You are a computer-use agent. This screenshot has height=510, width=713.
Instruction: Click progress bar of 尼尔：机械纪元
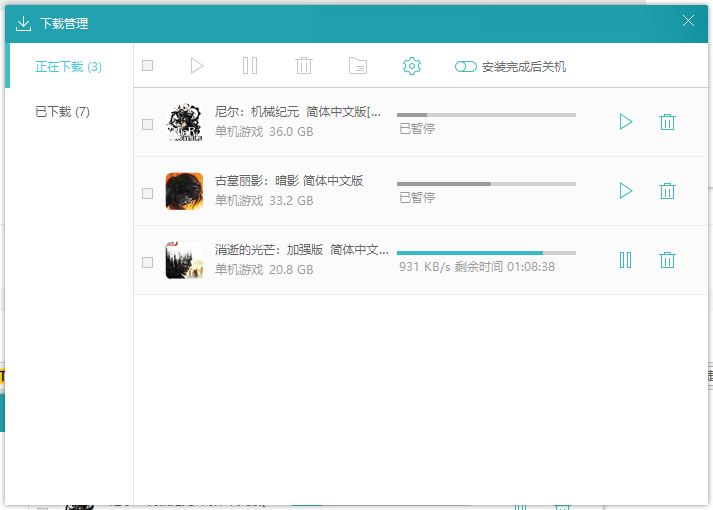[x=486, y=115]
